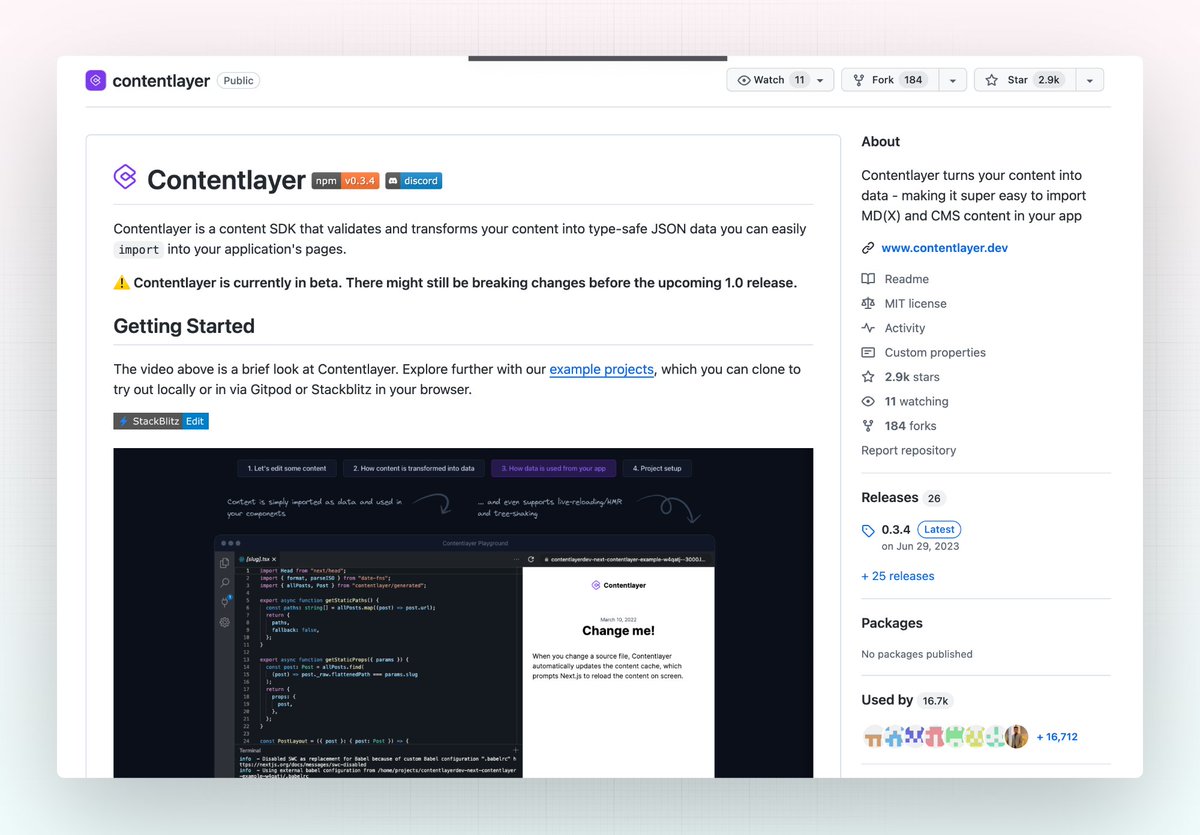Open the Used by section heading

click(887, 700)
